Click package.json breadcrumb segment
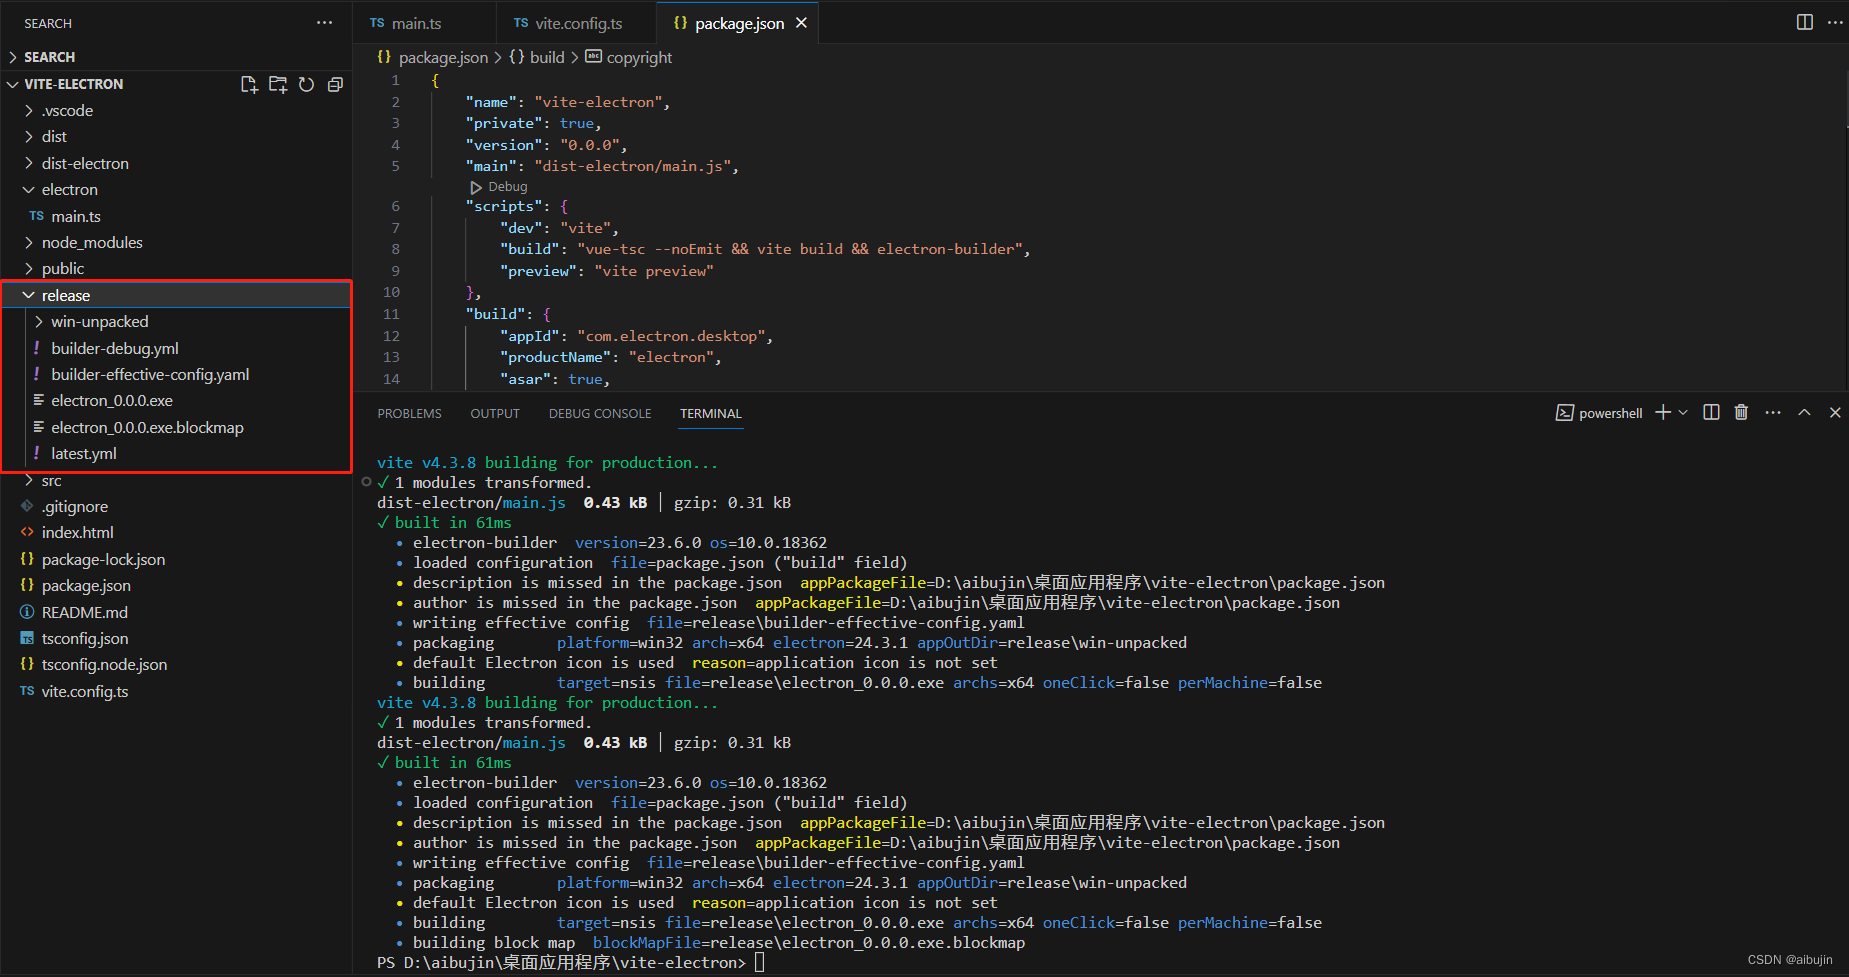The height and width of the screenshot is (977, 1849). pos(432,57)
